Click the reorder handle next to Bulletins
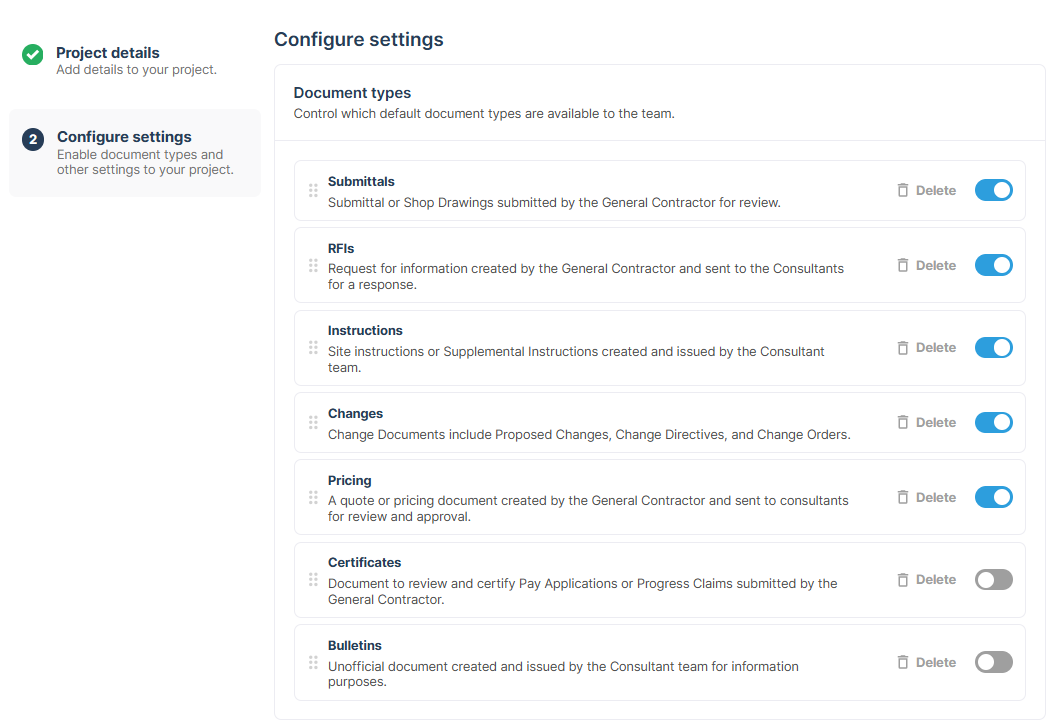This screenshot has height=724, width=1048. pyautogui.click(x=313, y=662)
